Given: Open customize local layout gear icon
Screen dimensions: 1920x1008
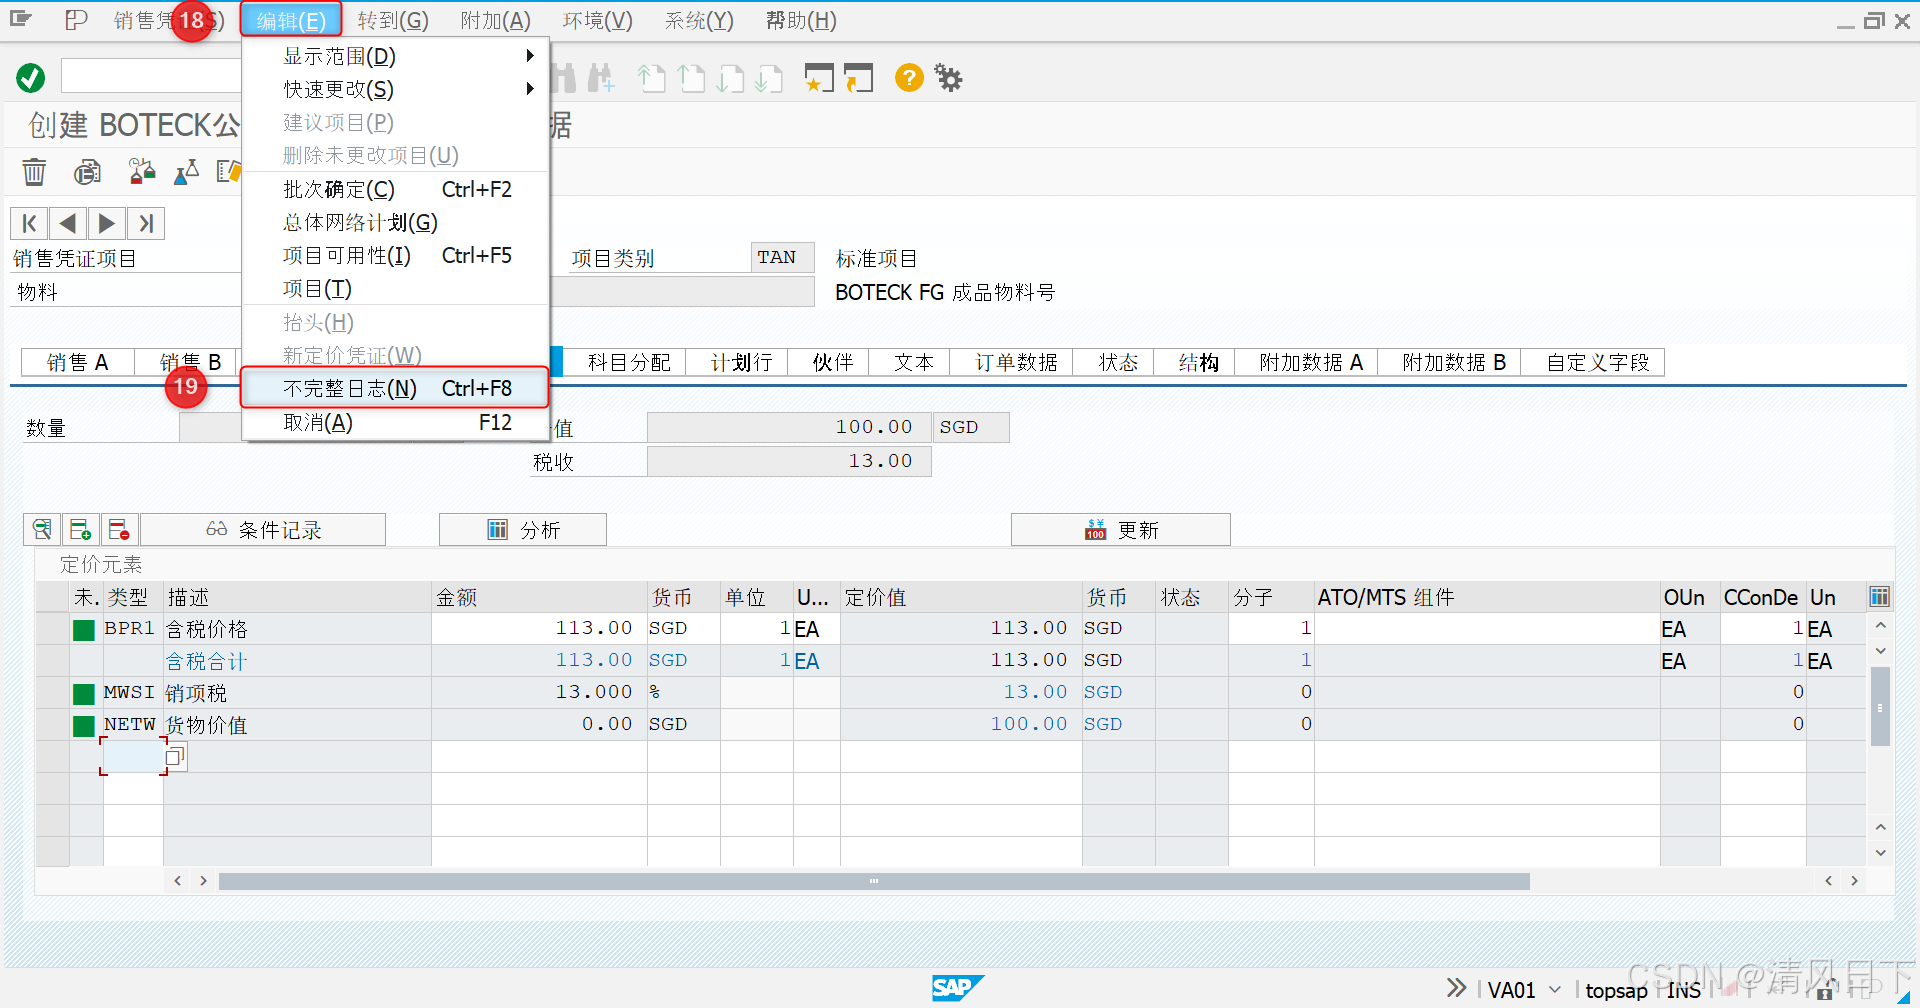Looking at the screenshot, I should click(x=948, y=77).
